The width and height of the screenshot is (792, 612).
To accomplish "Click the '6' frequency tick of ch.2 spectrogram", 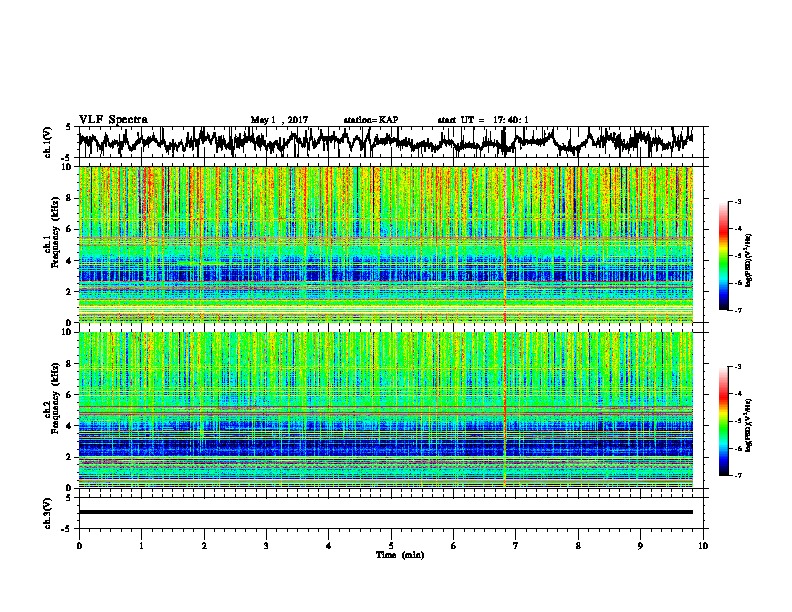I will pyautogui.click(x=70, y=395).
